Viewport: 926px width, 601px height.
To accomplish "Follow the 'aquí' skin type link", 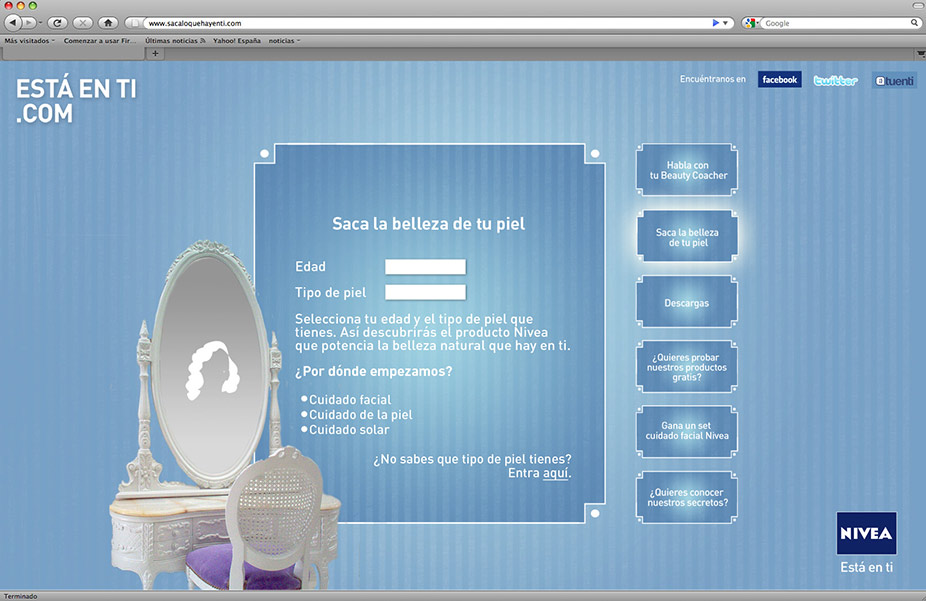I will tap(555, 473).
